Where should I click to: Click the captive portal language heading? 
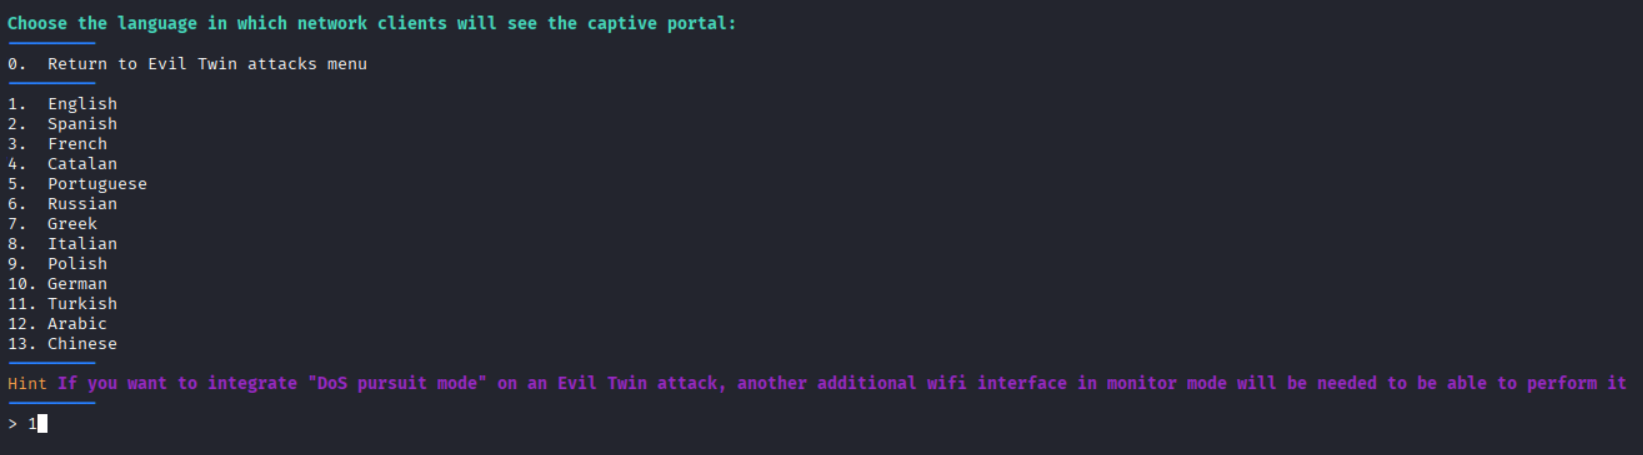point(371,23)
